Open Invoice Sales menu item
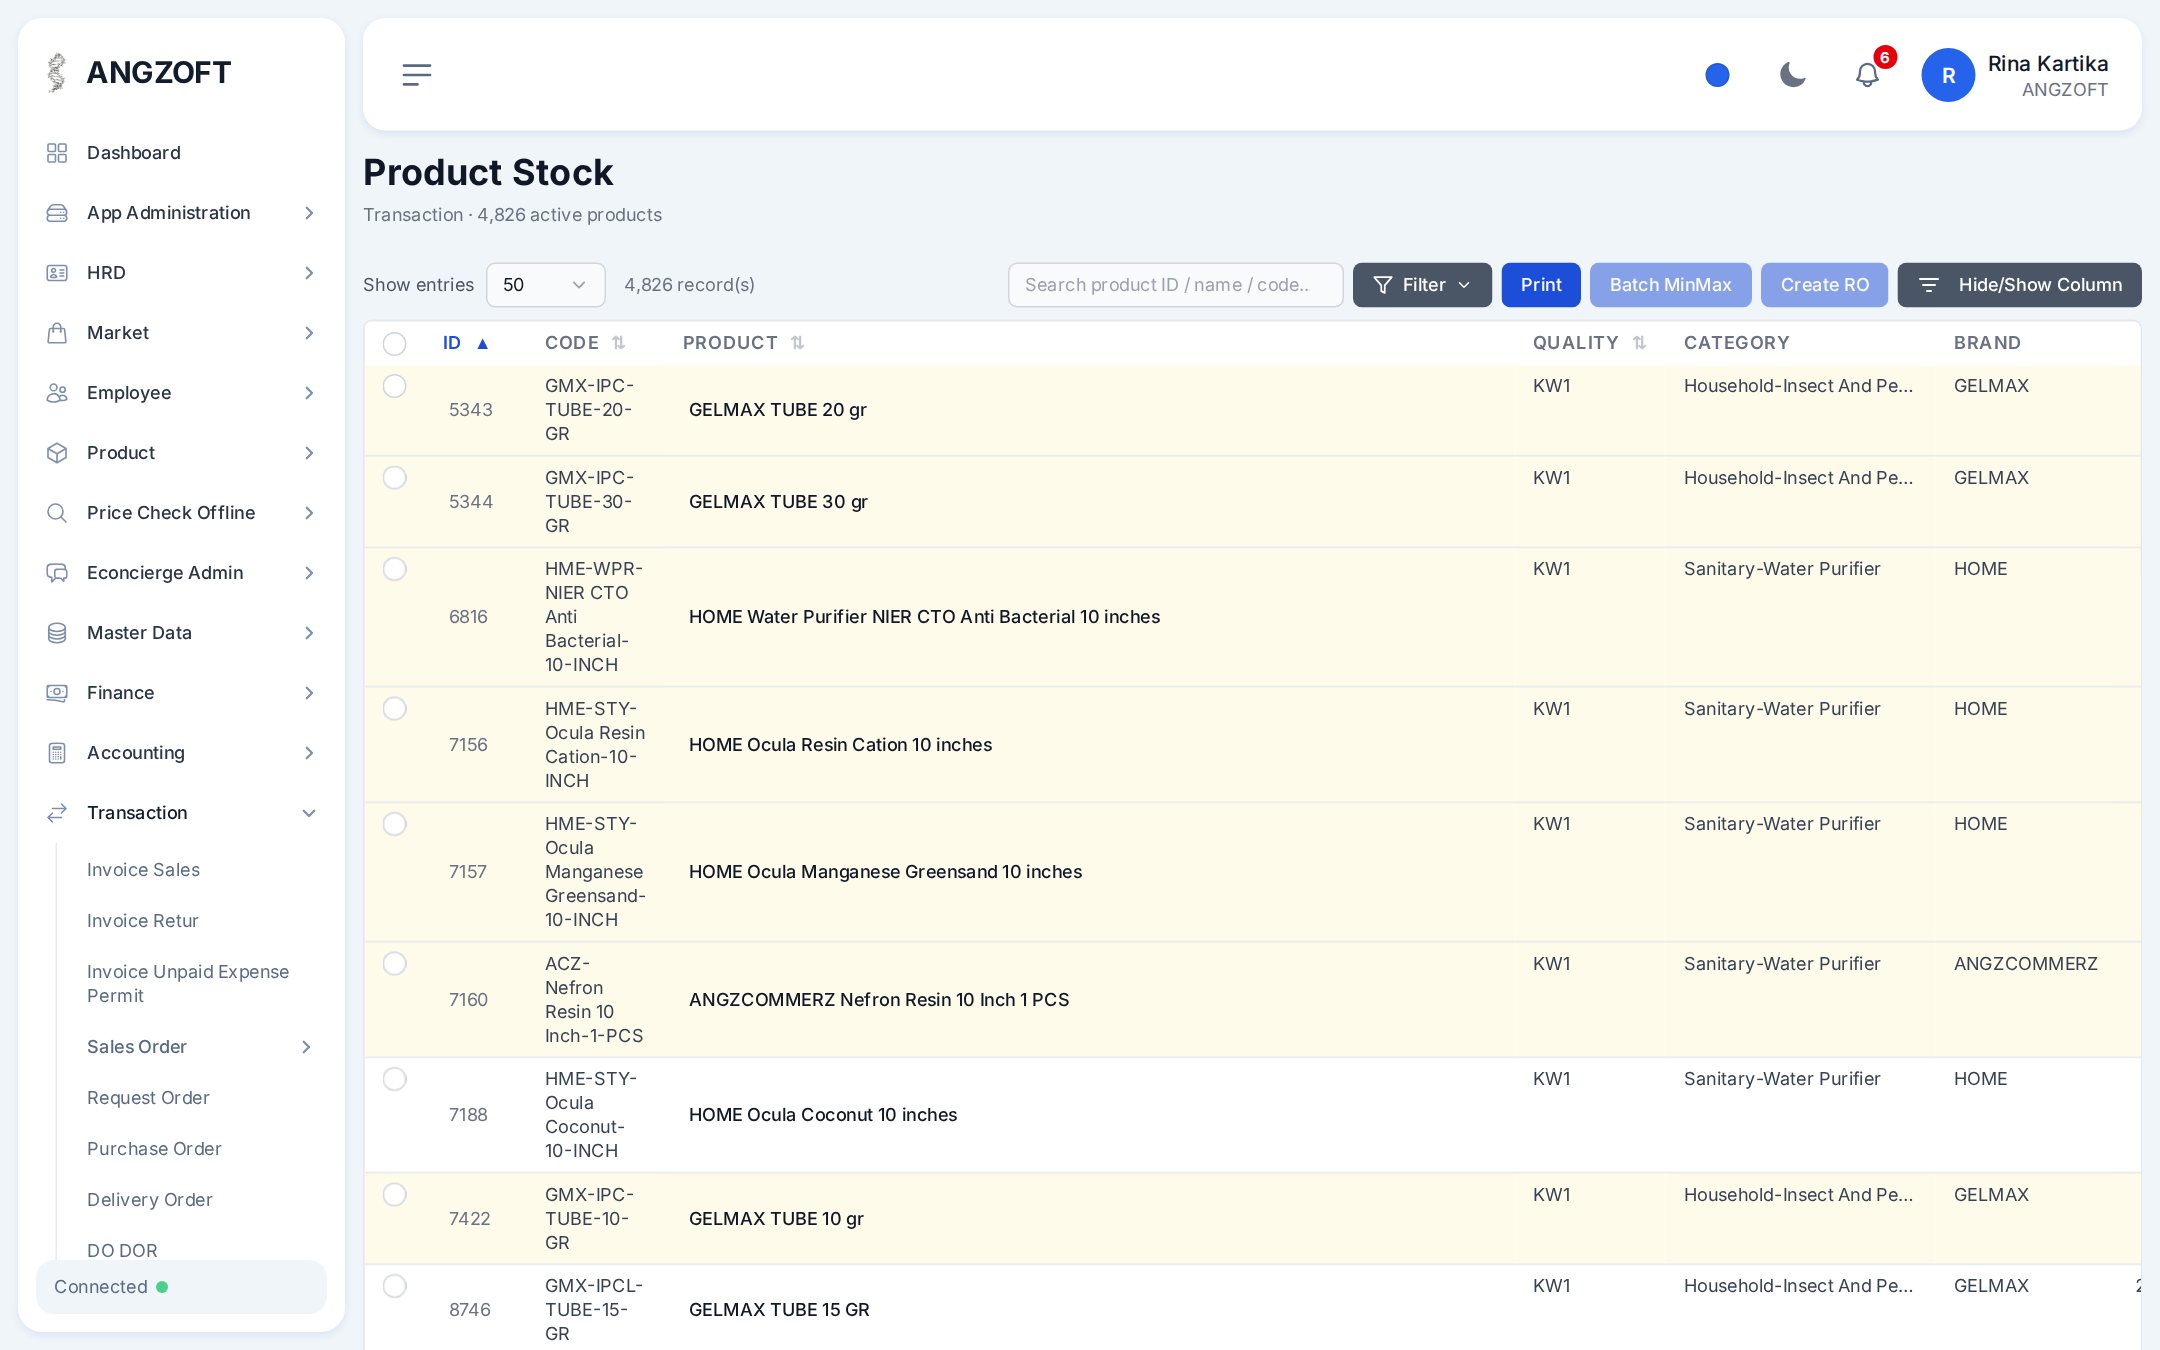Viewport: 2160px width, 1350px height. point(143,870)
